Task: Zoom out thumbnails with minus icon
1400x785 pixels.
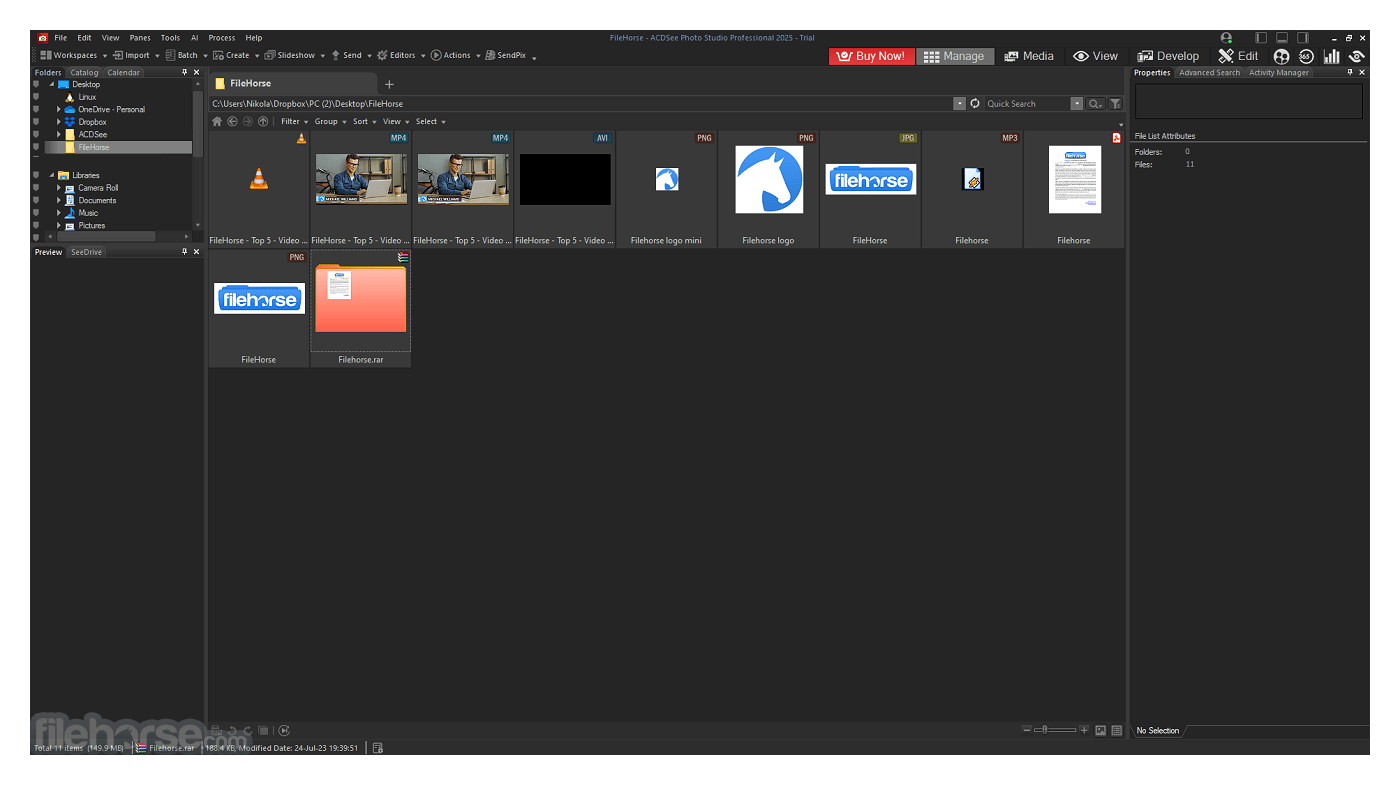Action: tap(1027, 730)
